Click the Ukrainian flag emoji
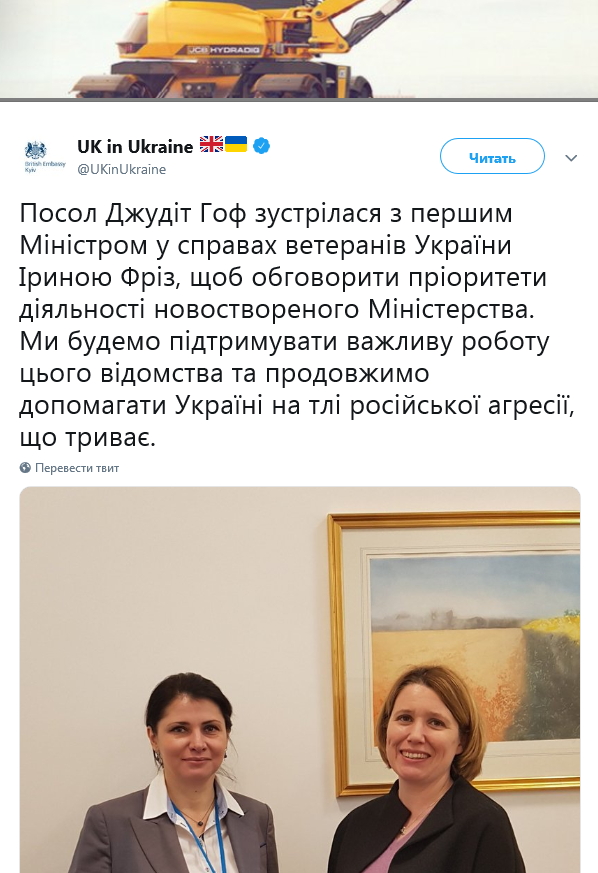The height and width of the screenshot is (873, 598). 236,144
